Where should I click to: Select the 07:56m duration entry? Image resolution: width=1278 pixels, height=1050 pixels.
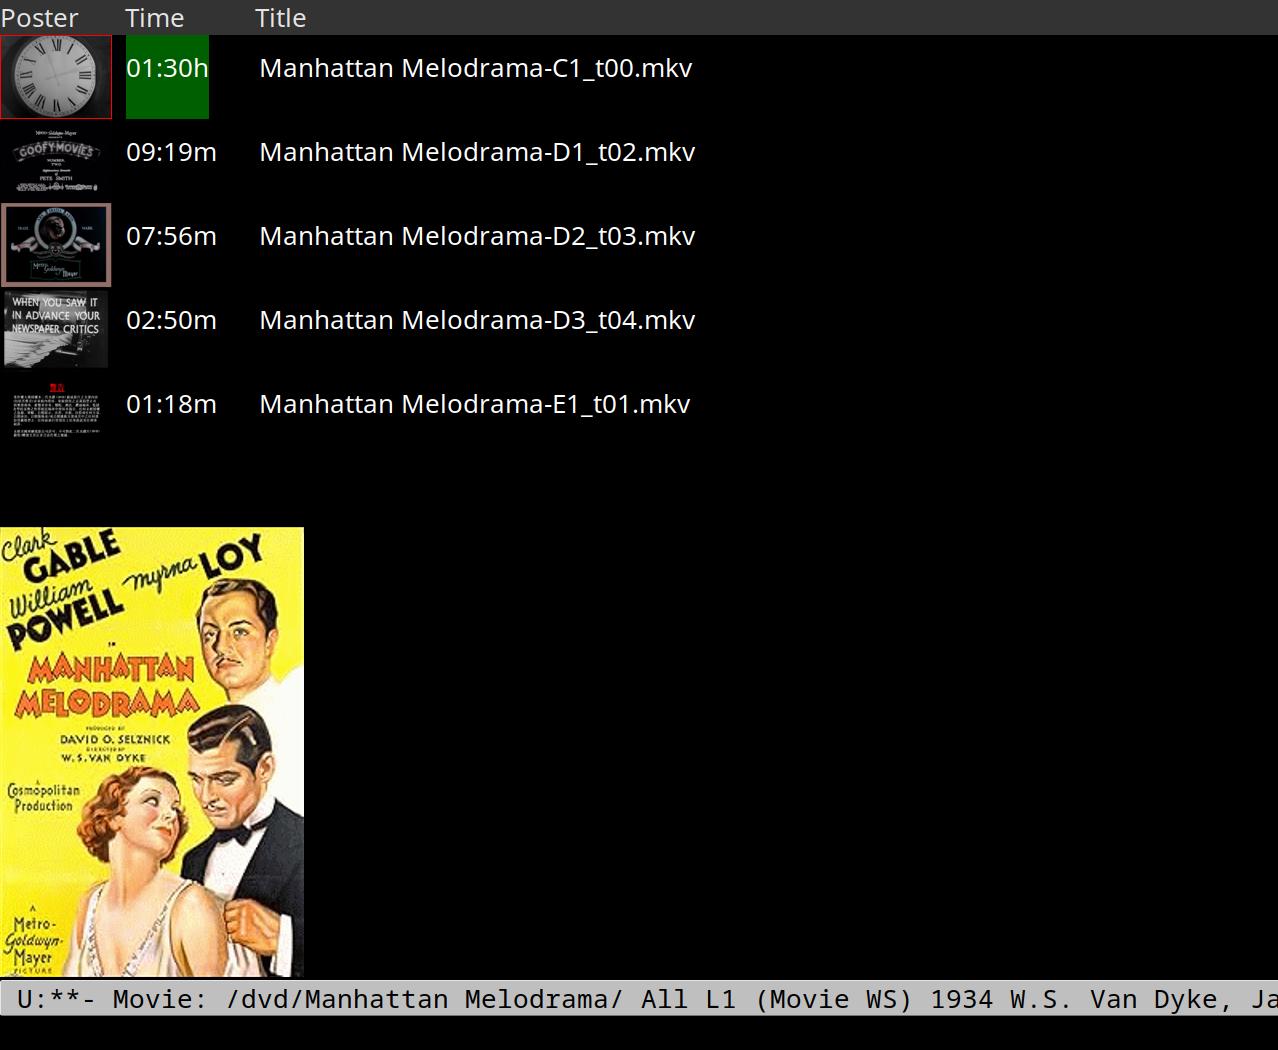tap(171, 236)
